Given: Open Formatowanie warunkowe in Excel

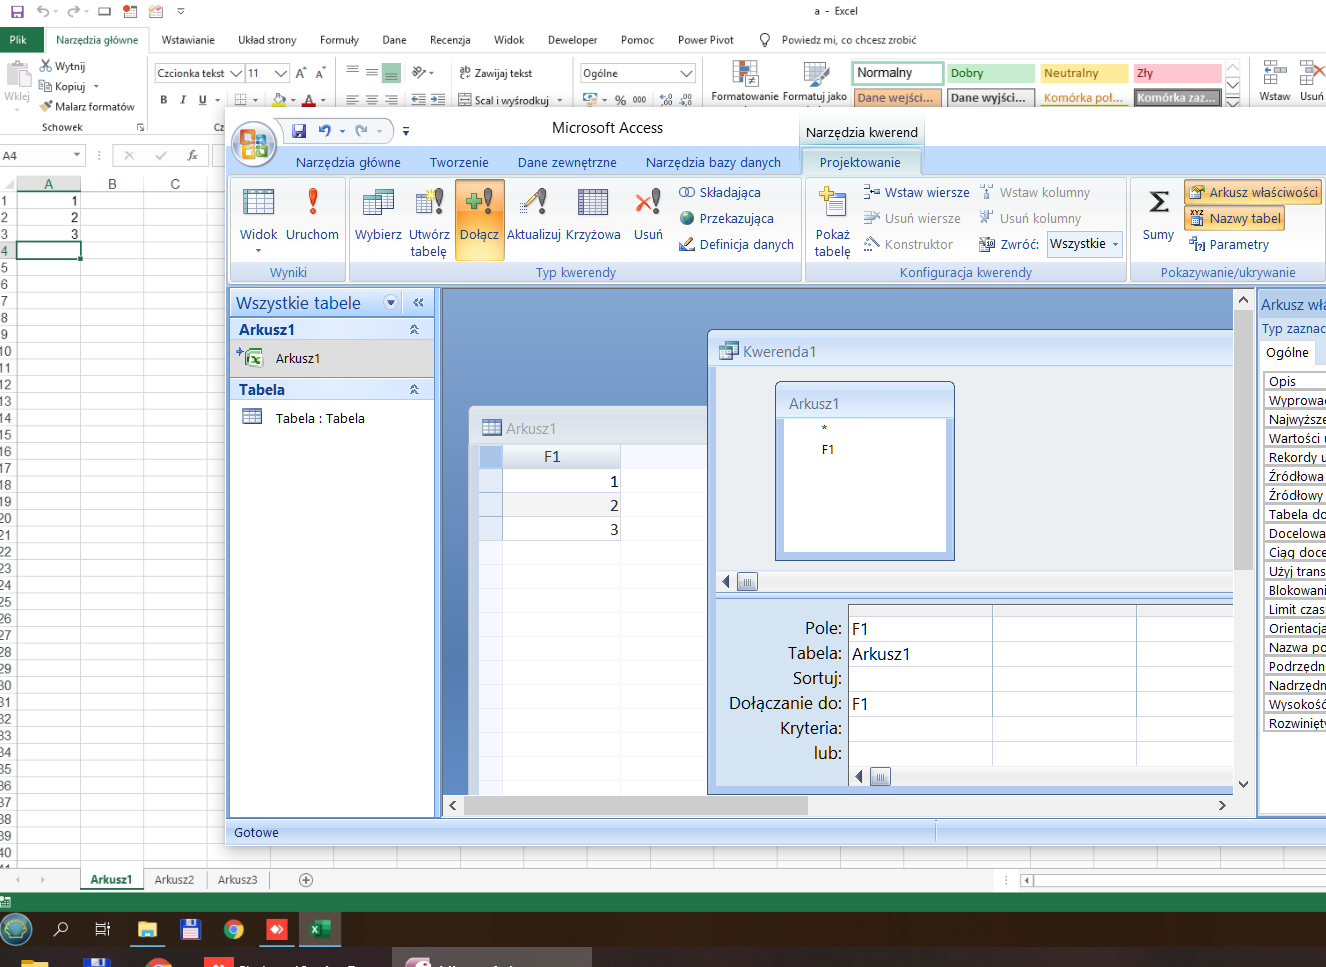Looking at the screenshot, I should pos(745,80).
